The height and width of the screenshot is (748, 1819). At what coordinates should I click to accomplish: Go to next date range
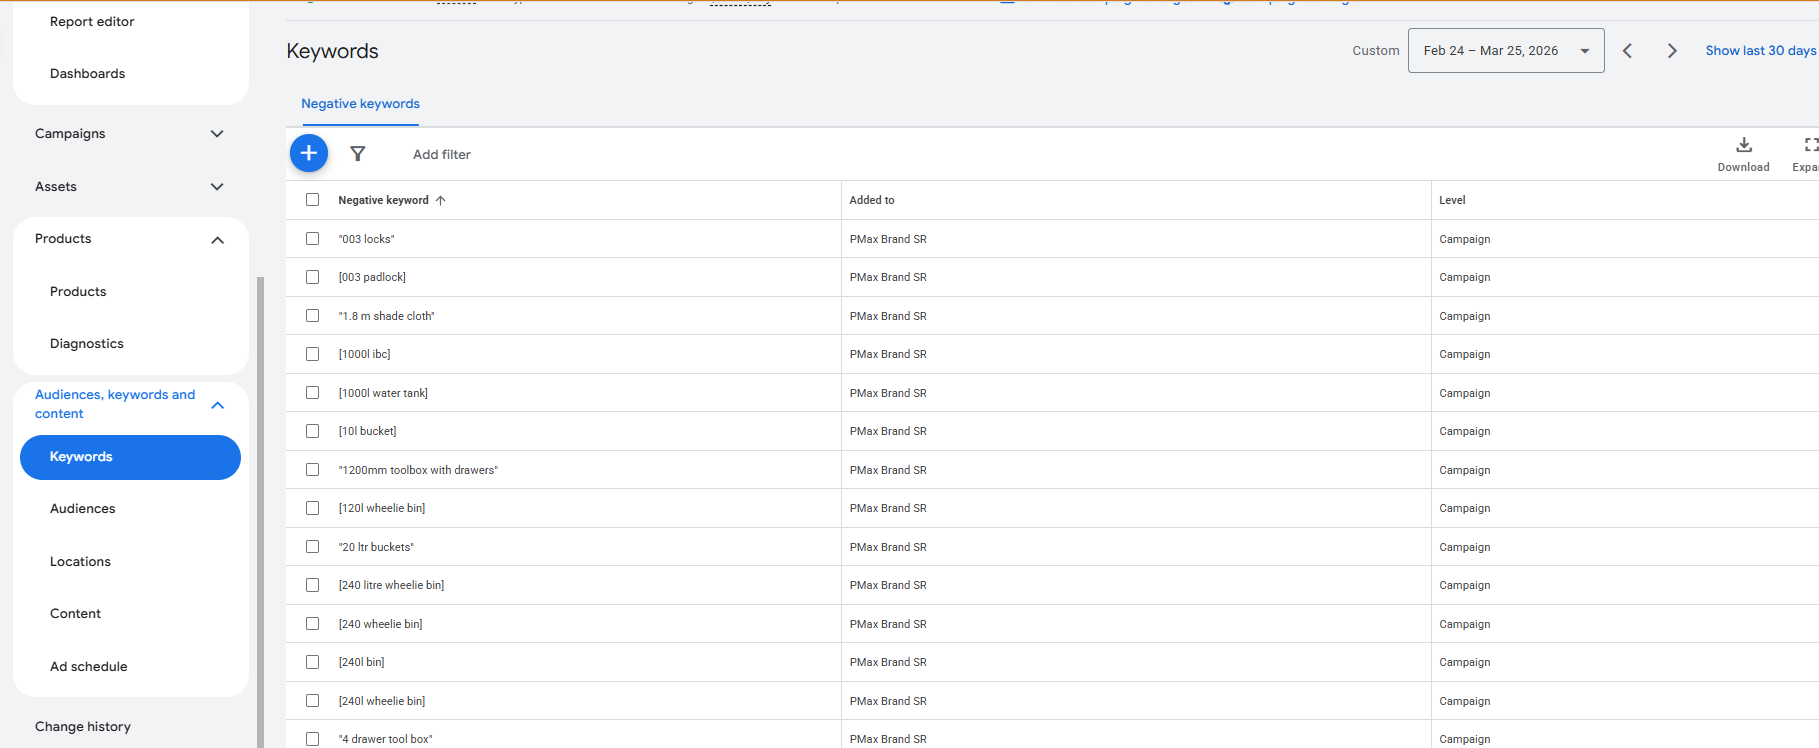pyautogui.click(x=1671, y=51)
